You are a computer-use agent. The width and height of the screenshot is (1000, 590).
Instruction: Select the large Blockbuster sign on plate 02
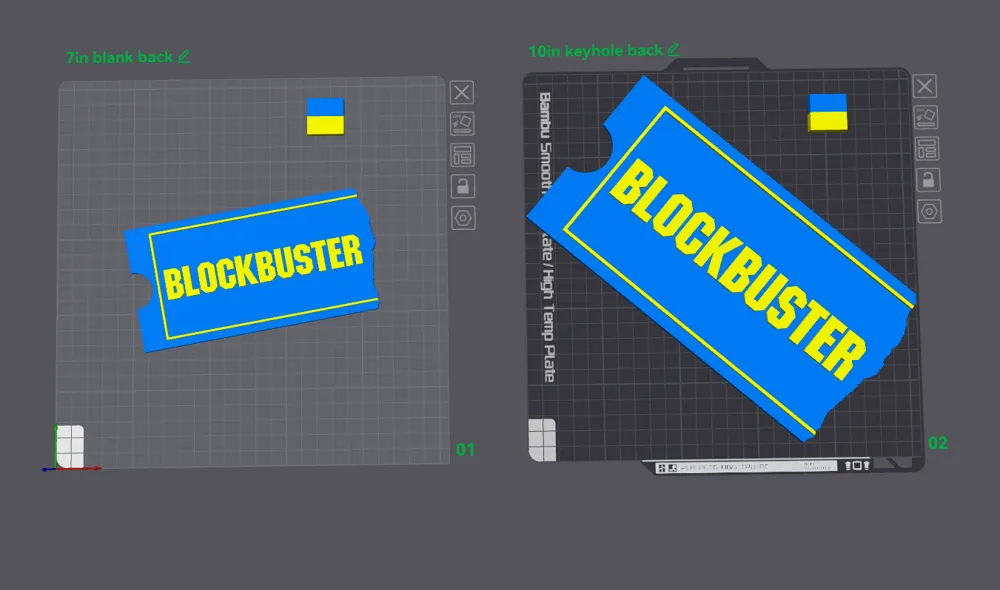pos(721,258)
